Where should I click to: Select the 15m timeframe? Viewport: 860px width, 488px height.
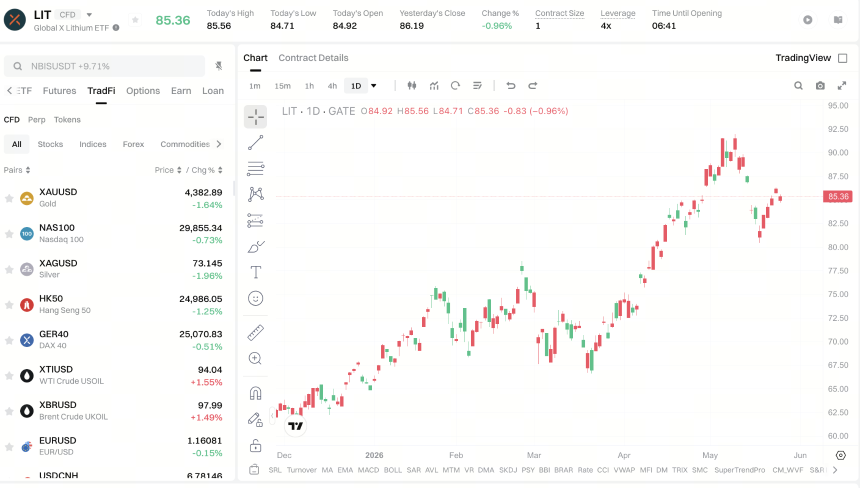point(282,86)
